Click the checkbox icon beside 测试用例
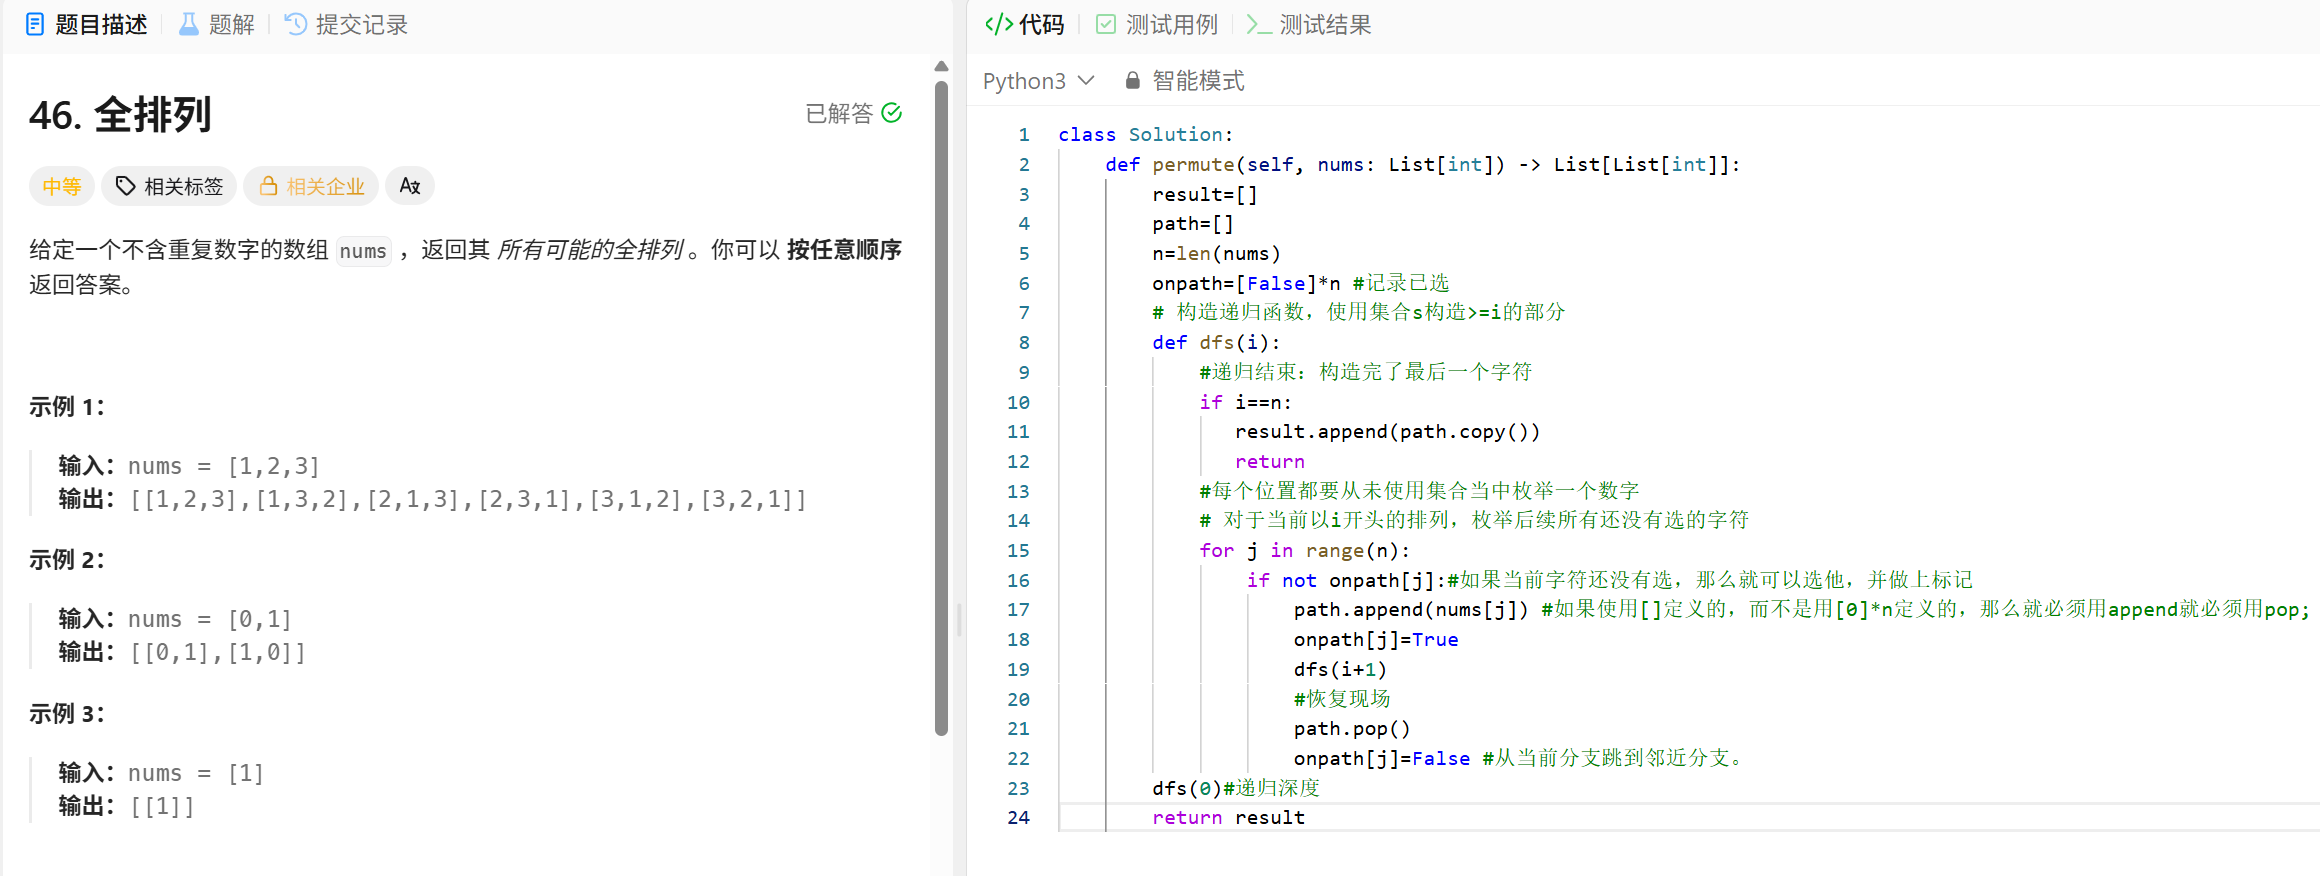 coord(1105,24)
